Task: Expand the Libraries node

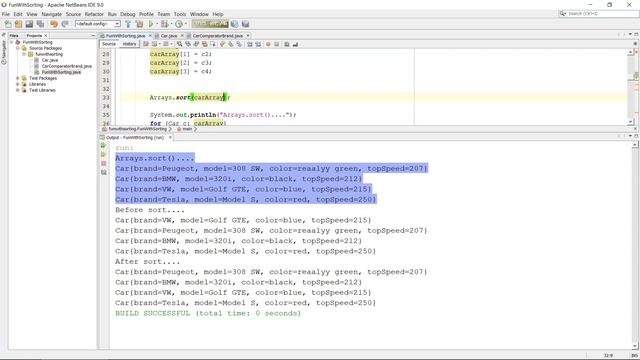Action: 18,84
